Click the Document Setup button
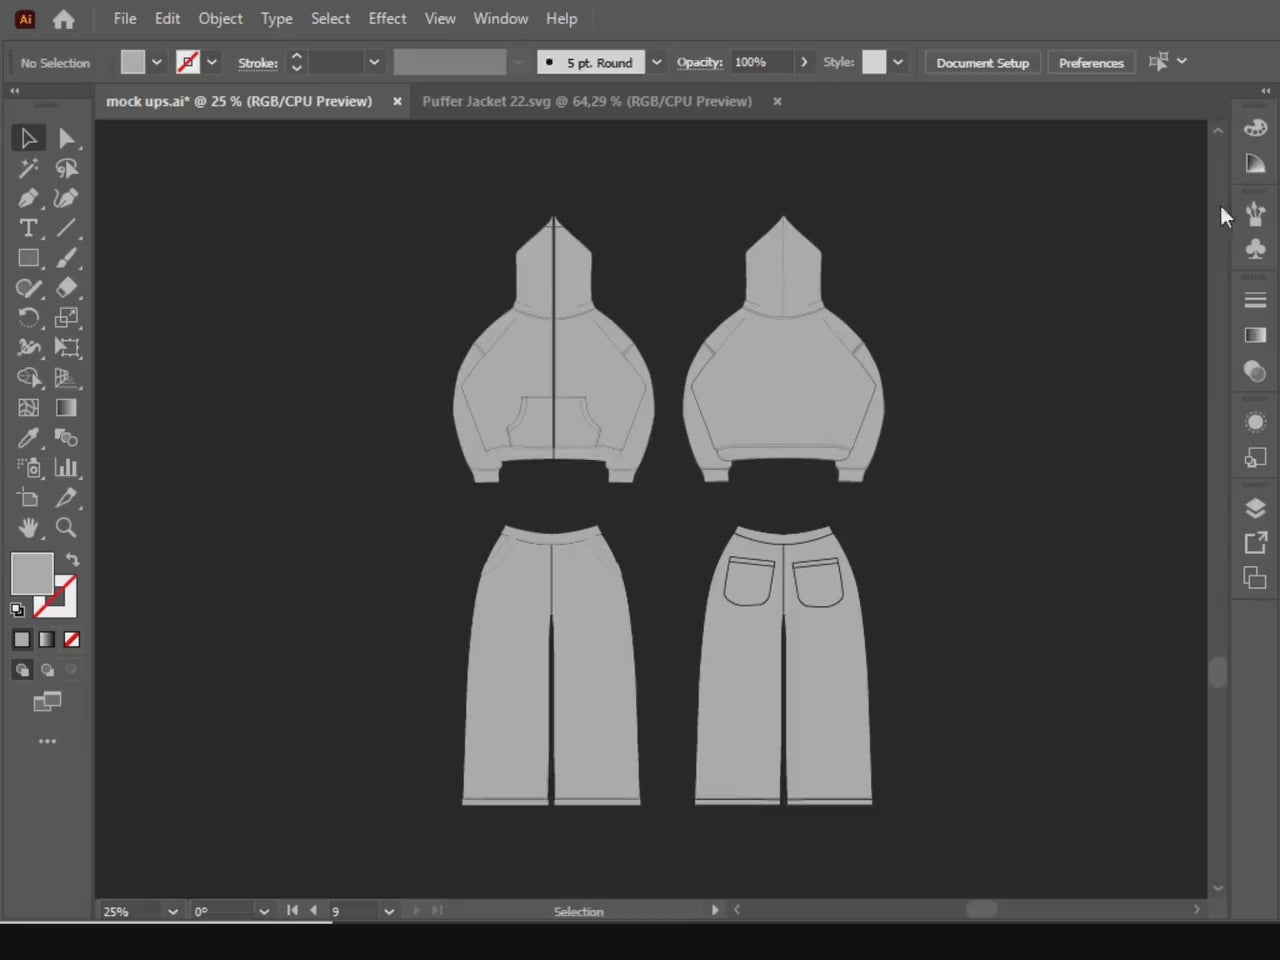 [982, 62]
